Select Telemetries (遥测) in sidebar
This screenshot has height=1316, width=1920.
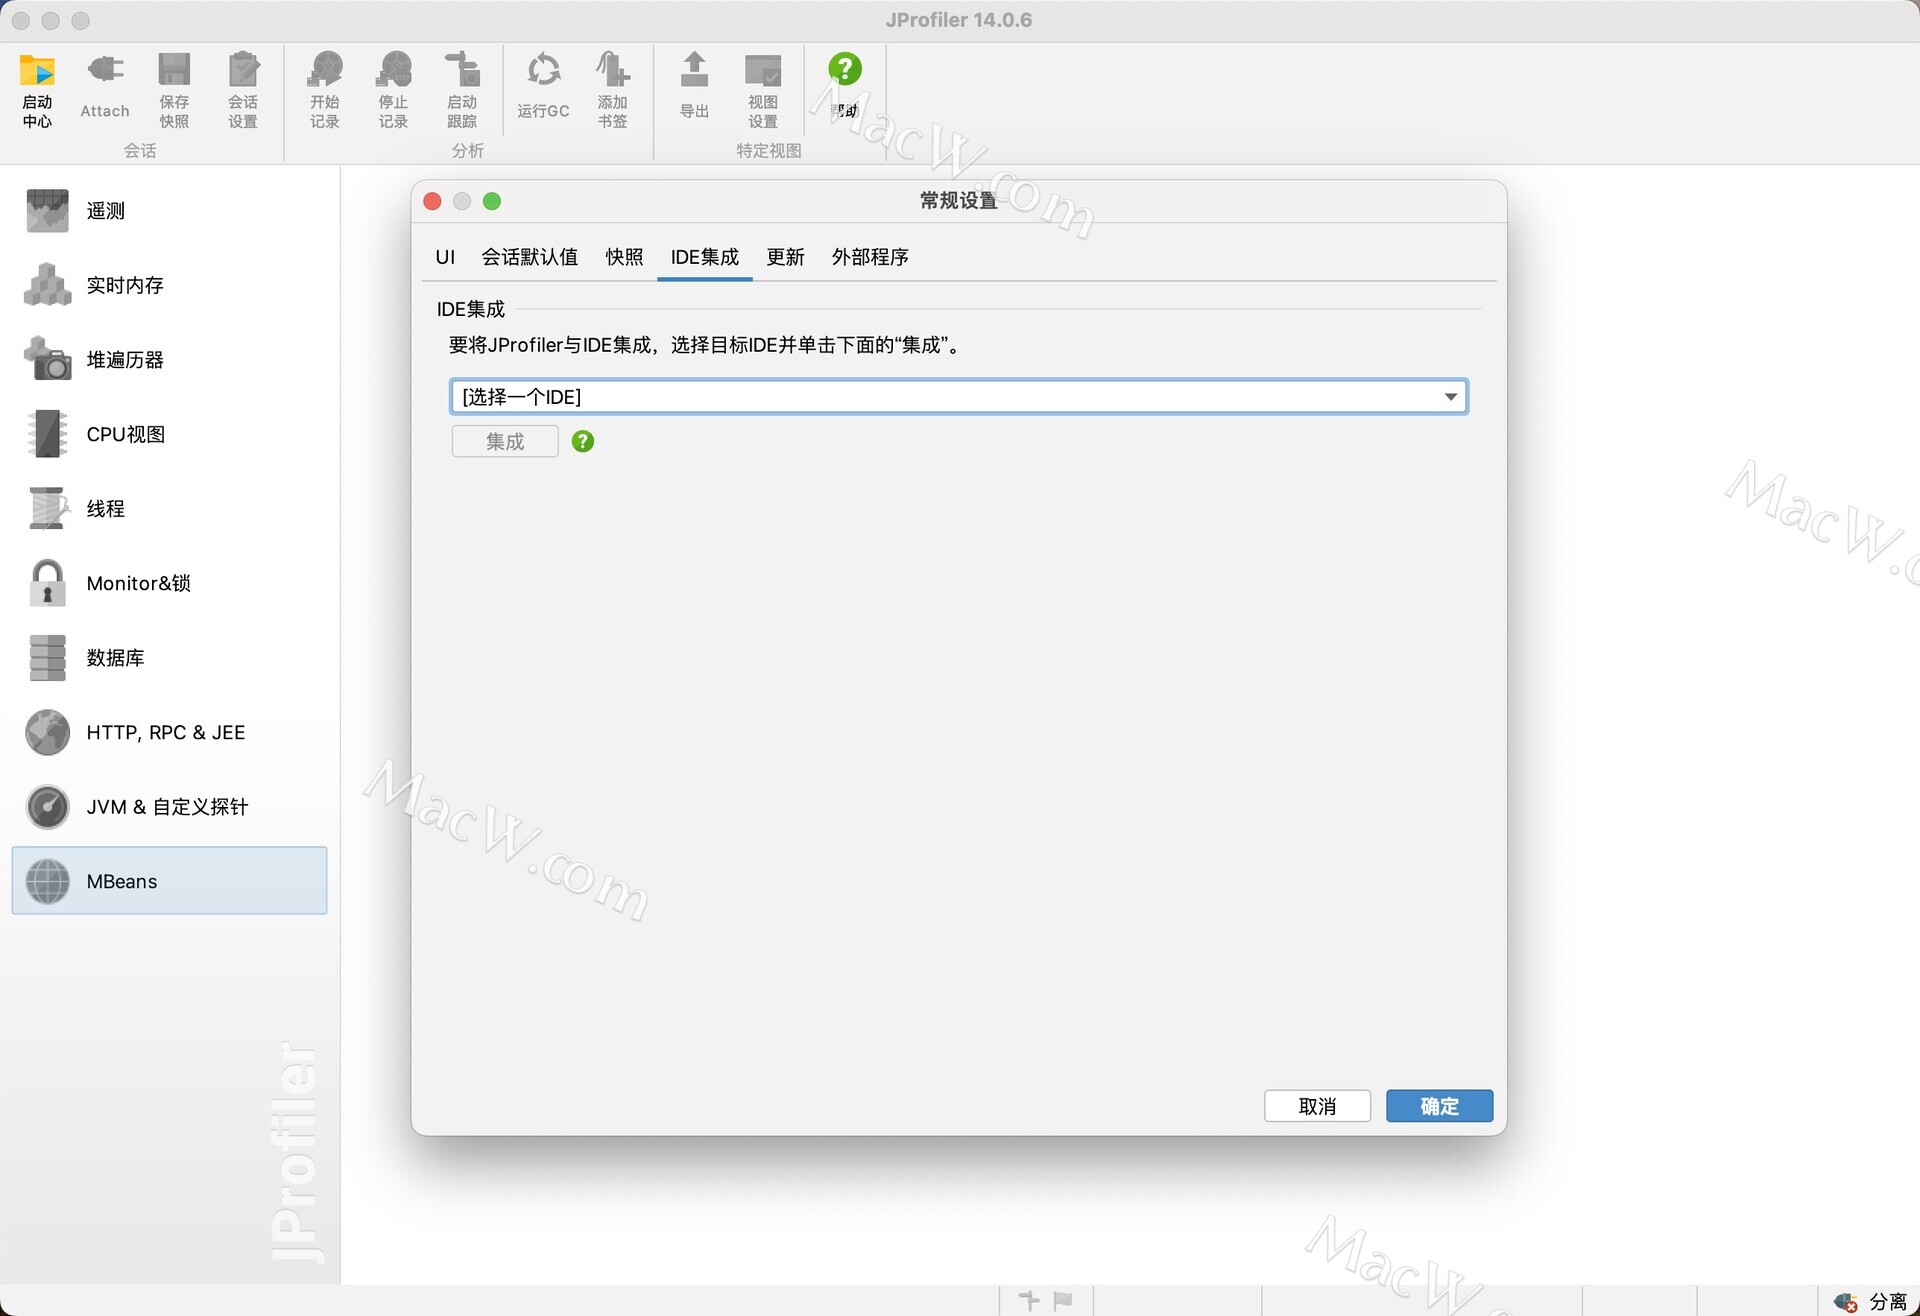[169, 211]
